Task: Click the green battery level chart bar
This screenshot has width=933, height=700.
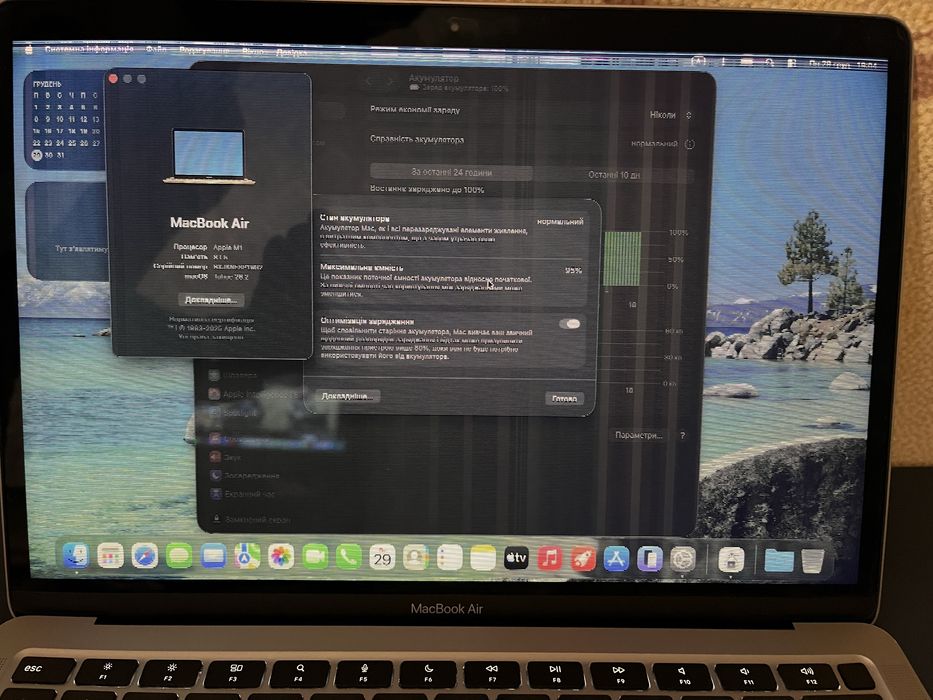Action: (x=623, y=259)
